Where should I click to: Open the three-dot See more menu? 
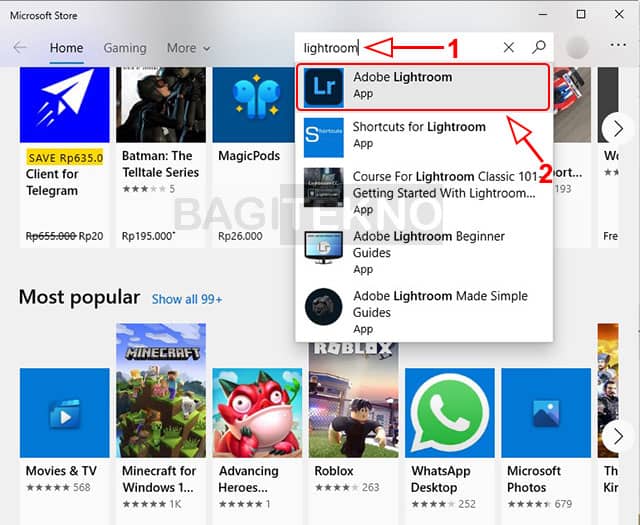pos(618,44)
